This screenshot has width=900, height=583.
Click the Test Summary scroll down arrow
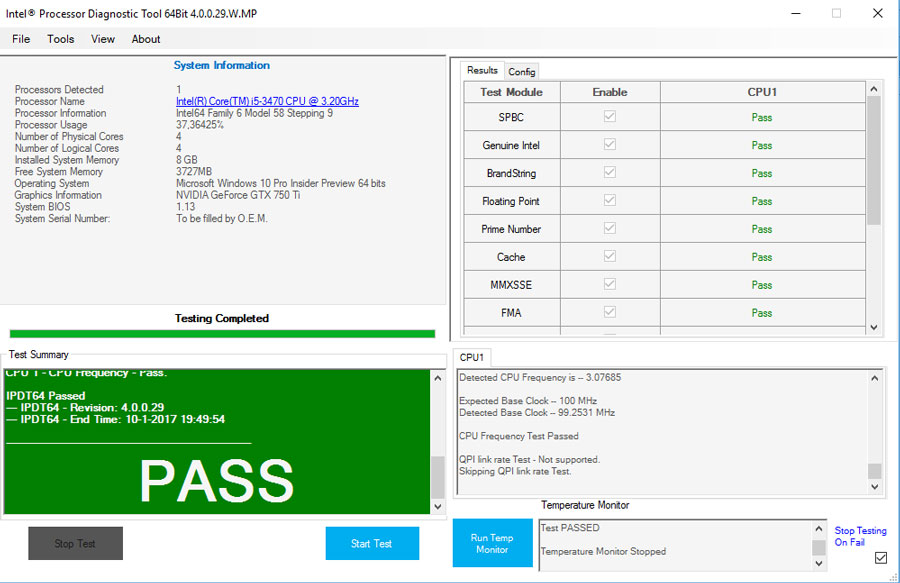(437, 506)
